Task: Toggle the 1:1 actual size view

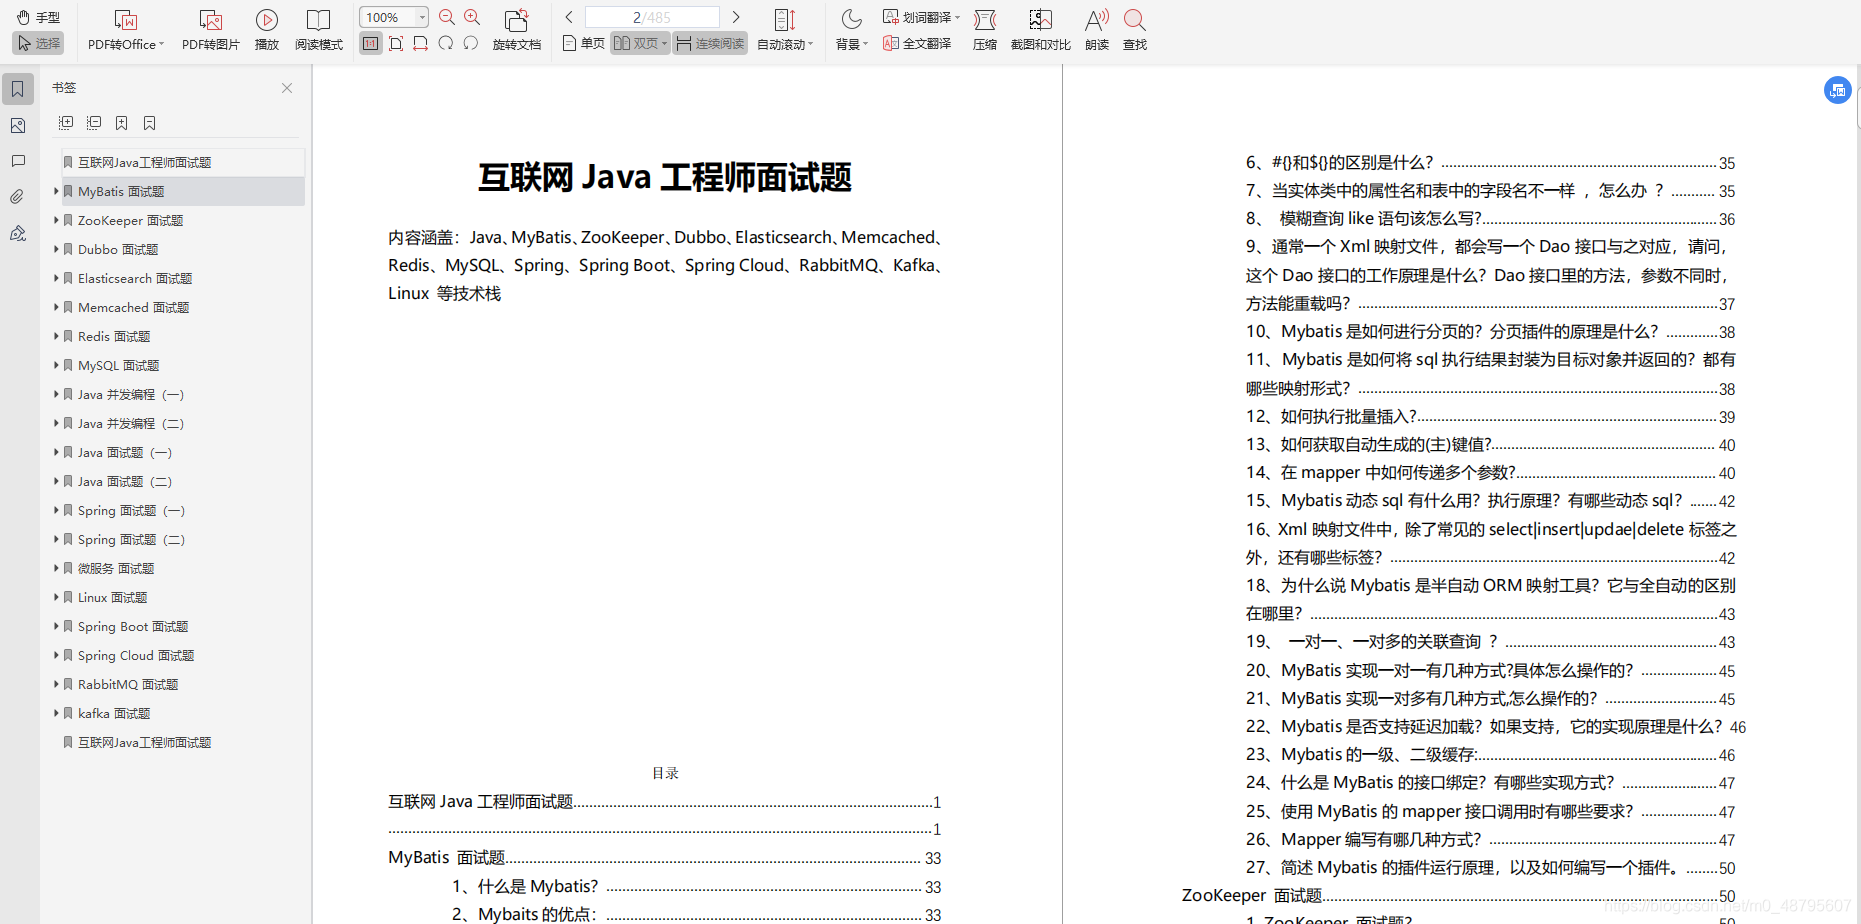Action: (371, 43)
